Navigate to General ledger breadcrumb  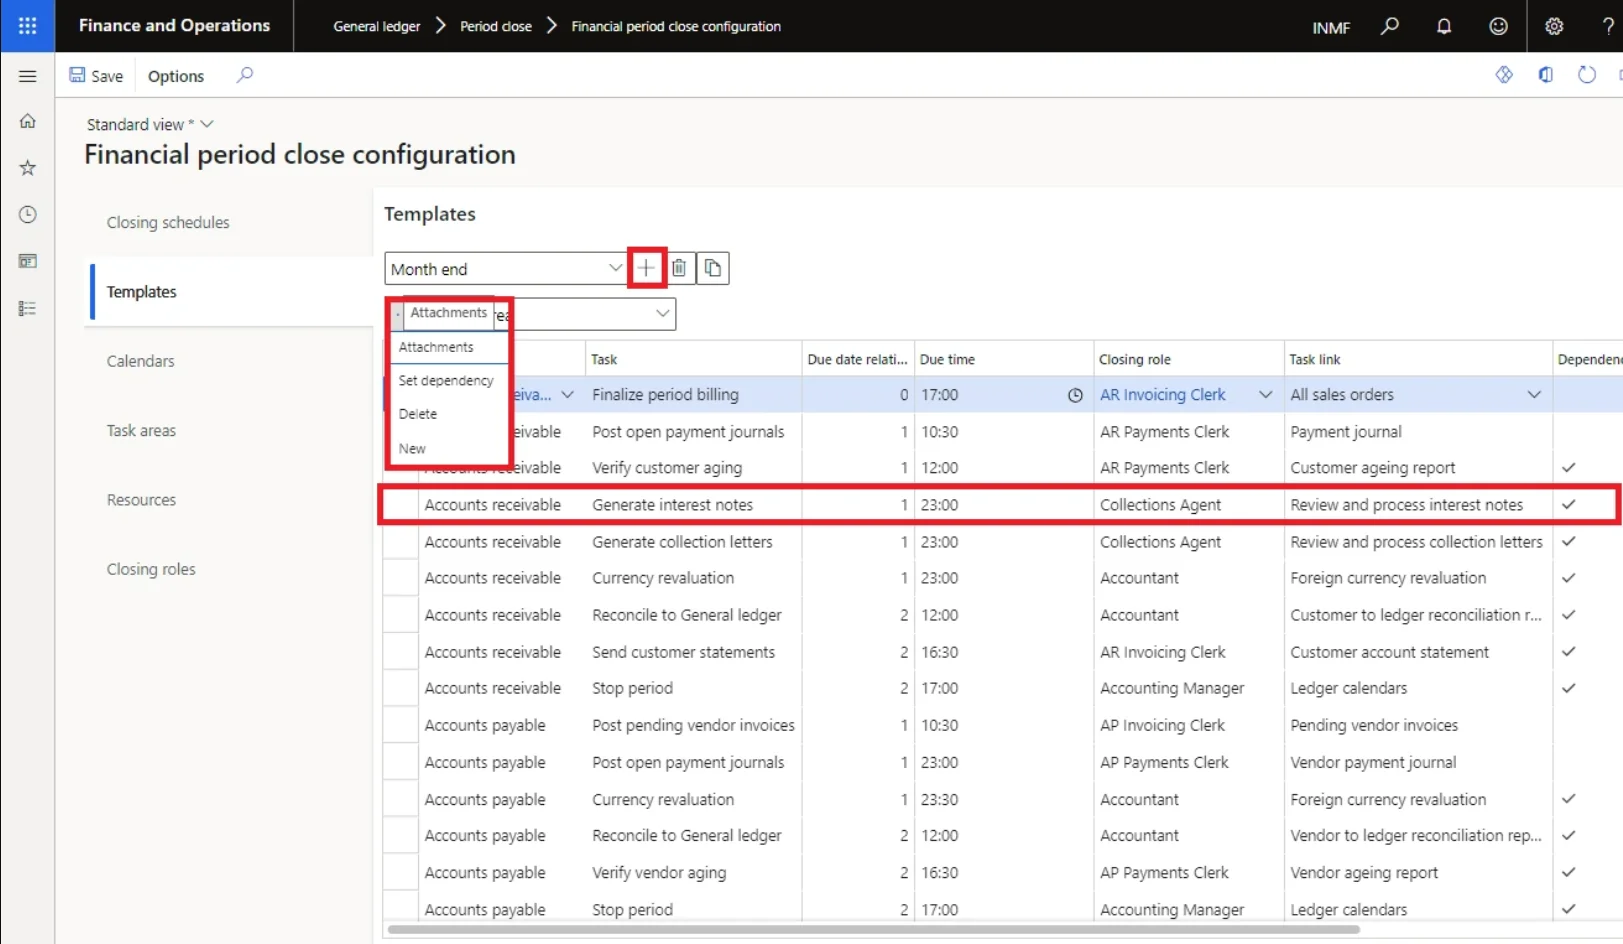pyautogui.click(x=377, y=26)
